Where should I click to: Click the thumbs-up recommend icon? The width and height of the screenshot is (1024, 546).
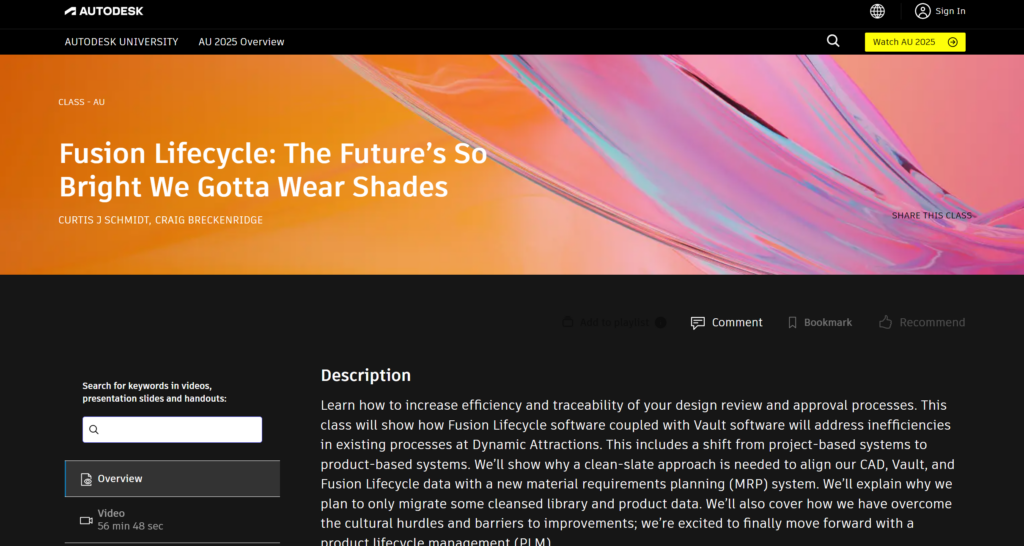(x=885, y=322)
